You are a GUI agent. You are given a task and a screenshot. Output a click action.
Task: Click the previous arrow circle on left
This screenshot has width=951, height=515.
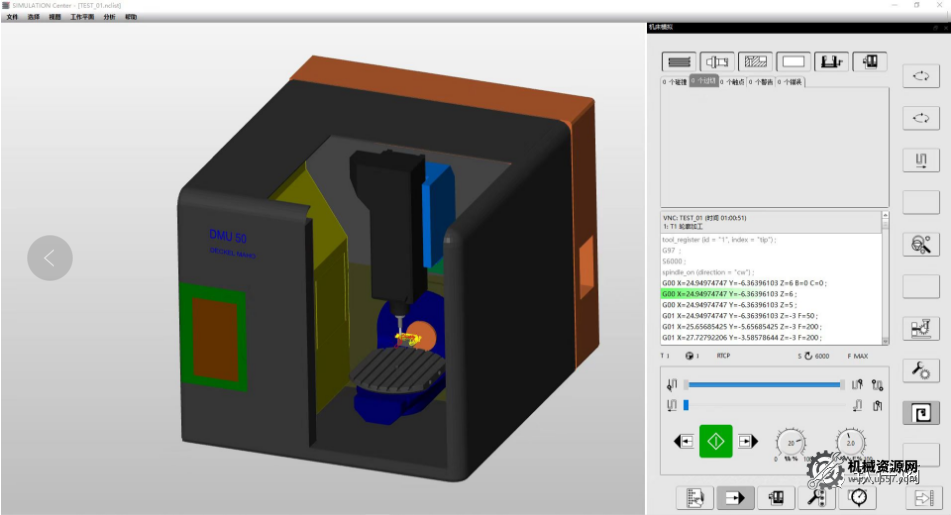pos(50,258)
